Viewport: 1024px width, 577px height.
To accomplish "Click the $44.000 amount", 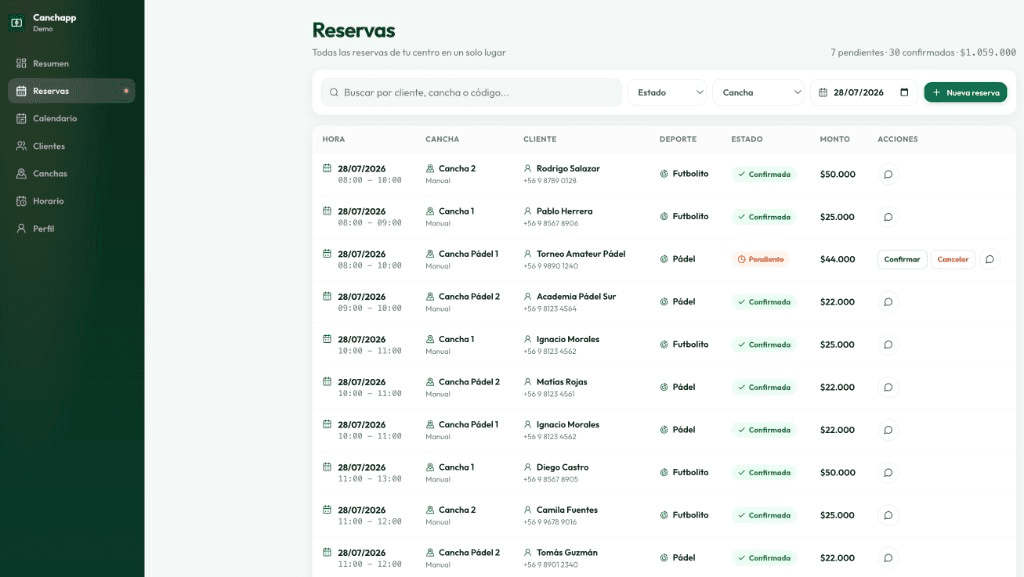I will [x=838, y=259].
